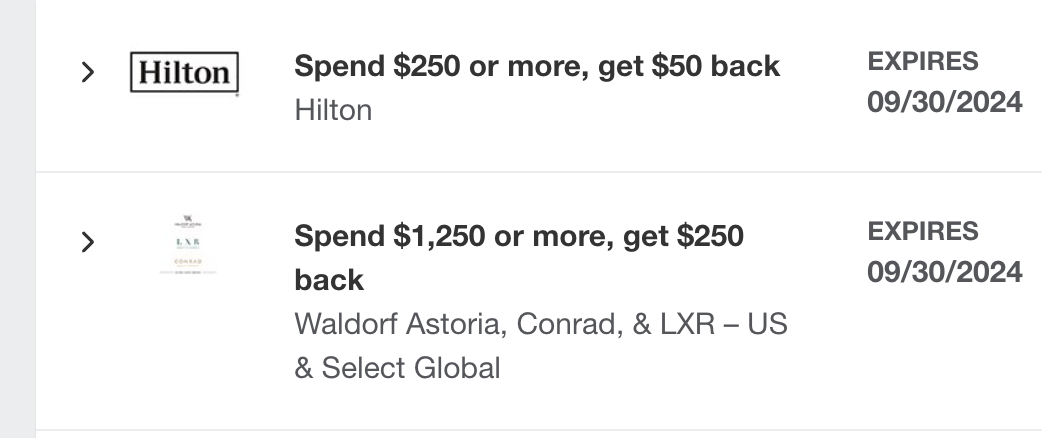
Task: Click the word "back" on Waldorf offer's second line
Action: pos(329,280)
